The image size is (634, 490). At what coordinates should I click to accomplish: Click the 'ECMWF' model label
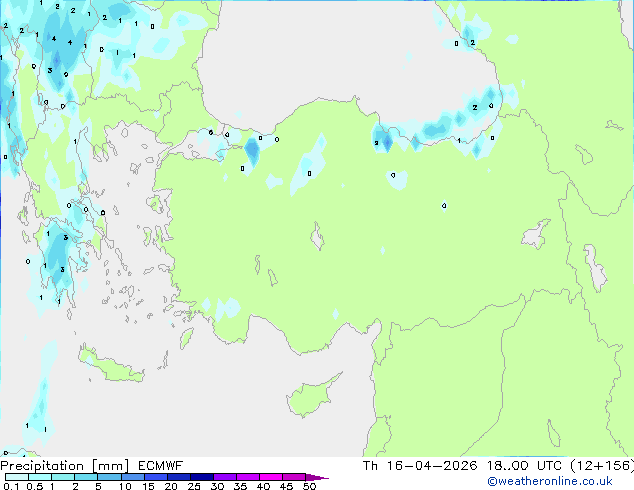[x=161, y=466]
